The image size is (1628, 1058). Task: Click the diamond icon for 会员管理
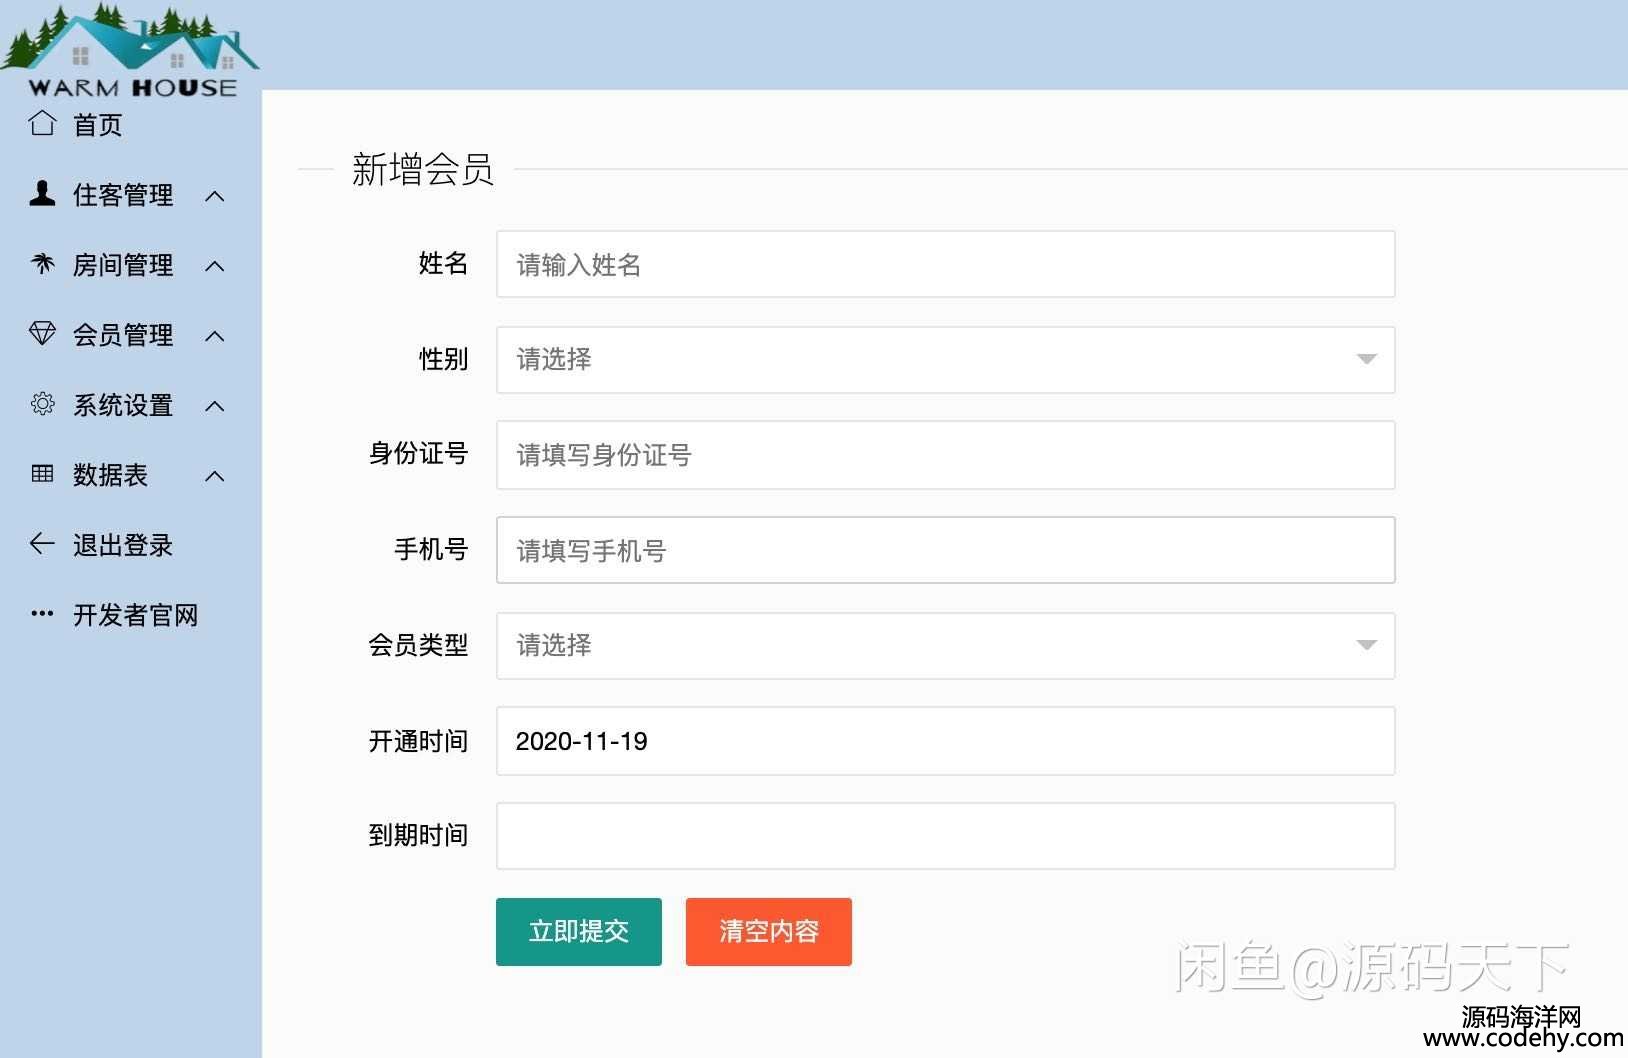coord(42,333)
